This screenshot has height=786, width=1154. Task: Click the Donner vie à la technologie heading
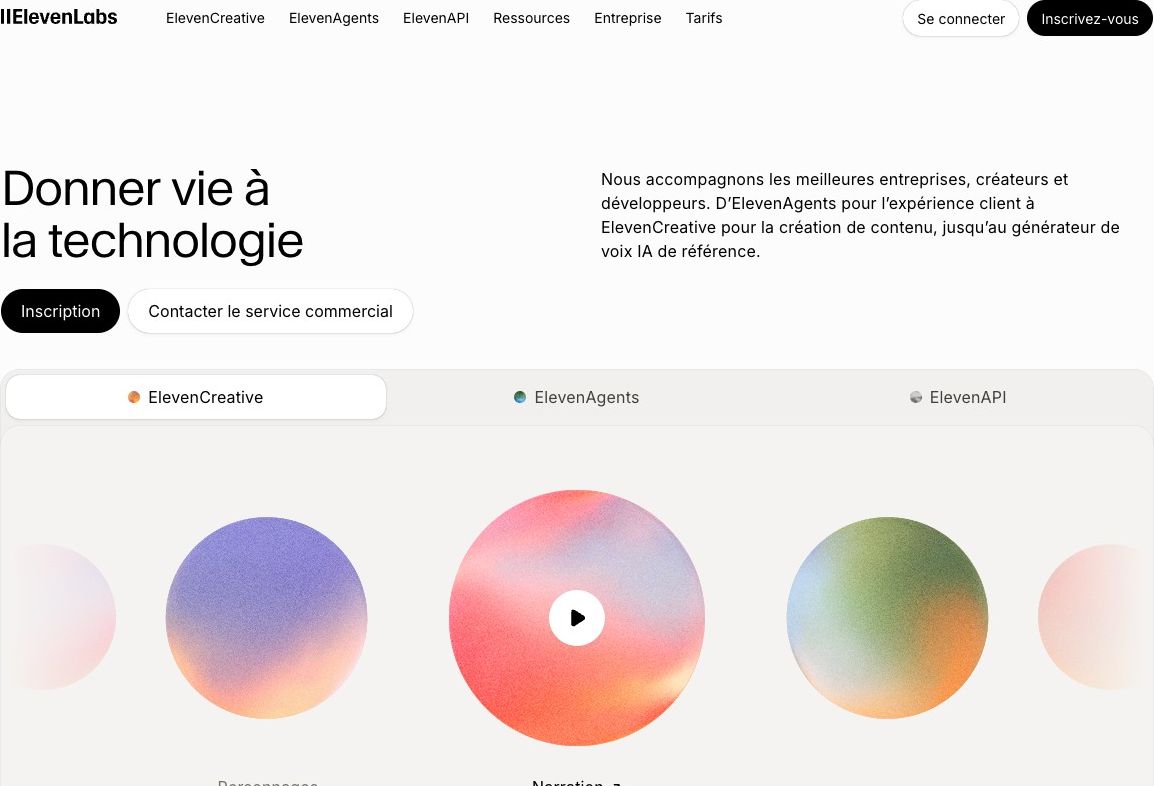point(152,214)
